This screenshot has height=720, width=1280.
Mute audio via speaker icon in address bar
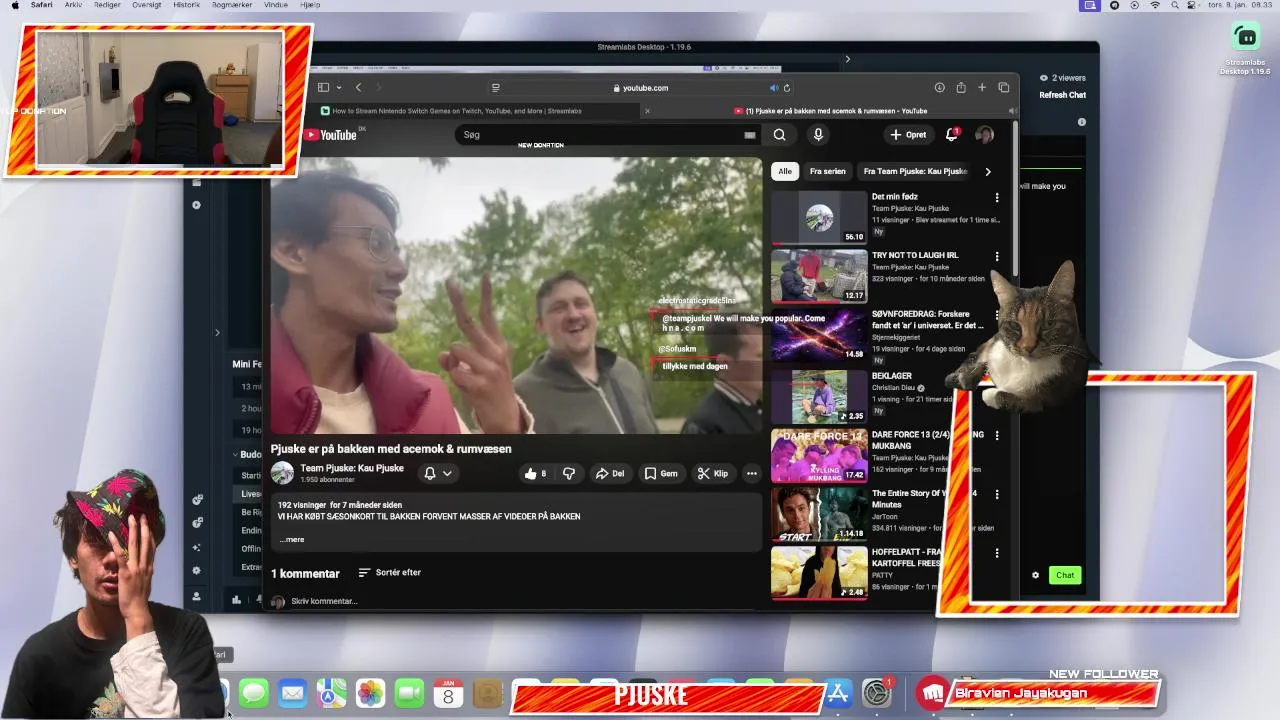click(773, 88)
